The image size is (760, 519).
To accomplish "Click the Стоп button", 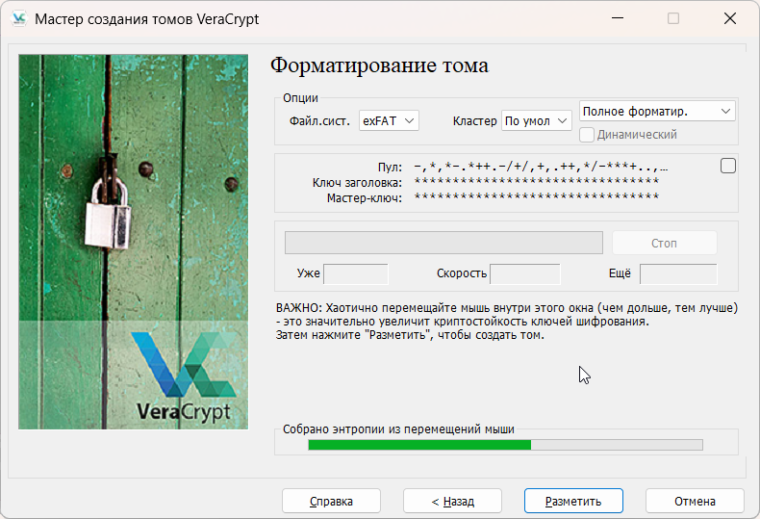I will 664,243.
